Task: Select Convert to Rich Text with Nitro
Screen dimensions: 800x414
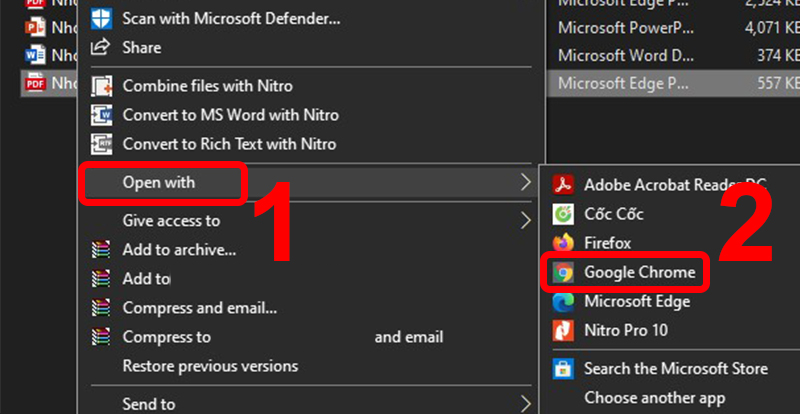Action: point(229,144)
